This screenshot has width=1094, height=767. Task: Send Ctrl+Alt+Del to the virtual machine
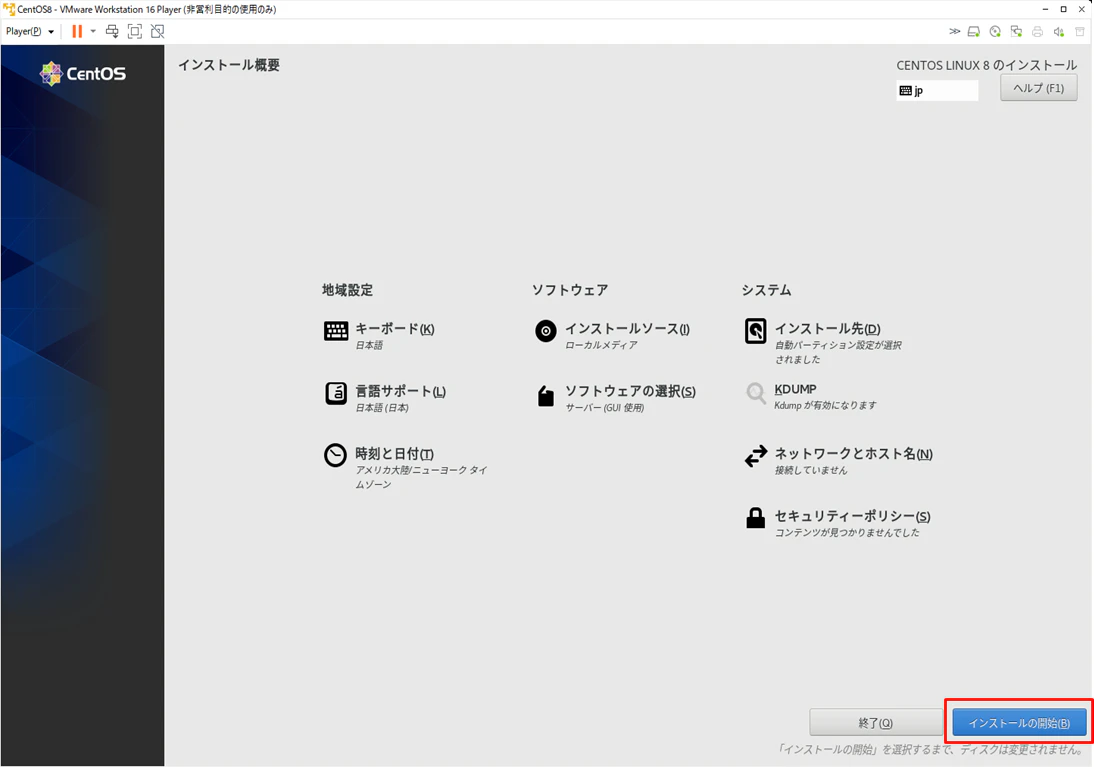click(x=112, y=31)
